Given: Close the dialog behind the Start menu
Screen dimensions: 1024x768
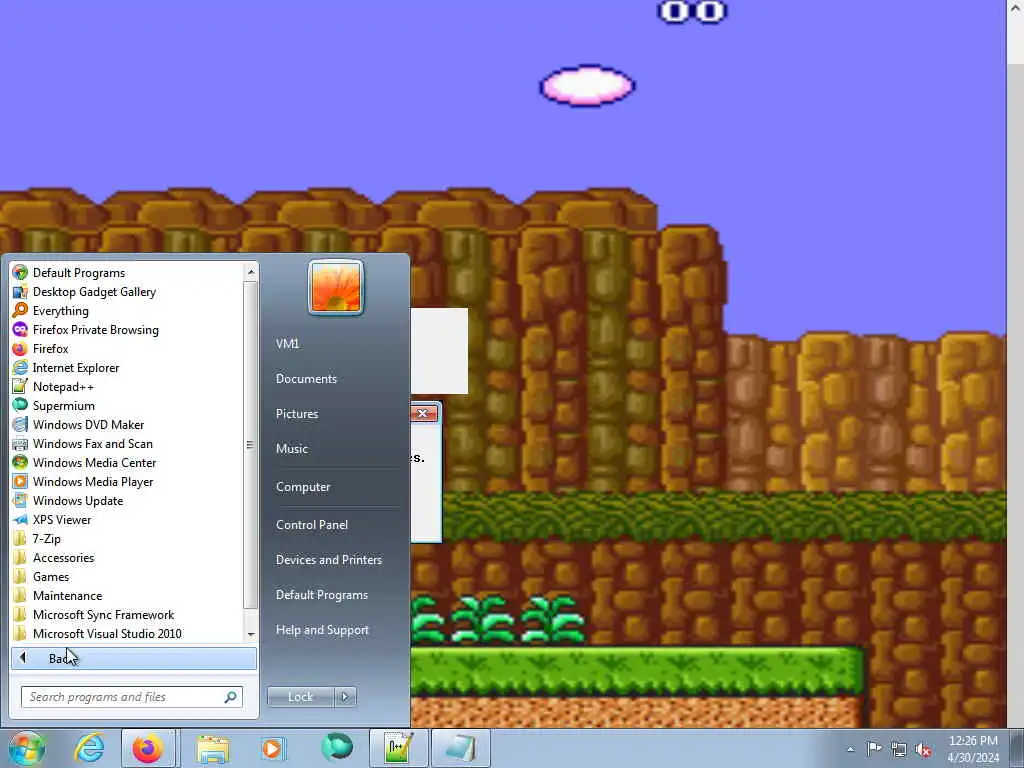Looking at the screenshot, I should [x=424, y=413].
